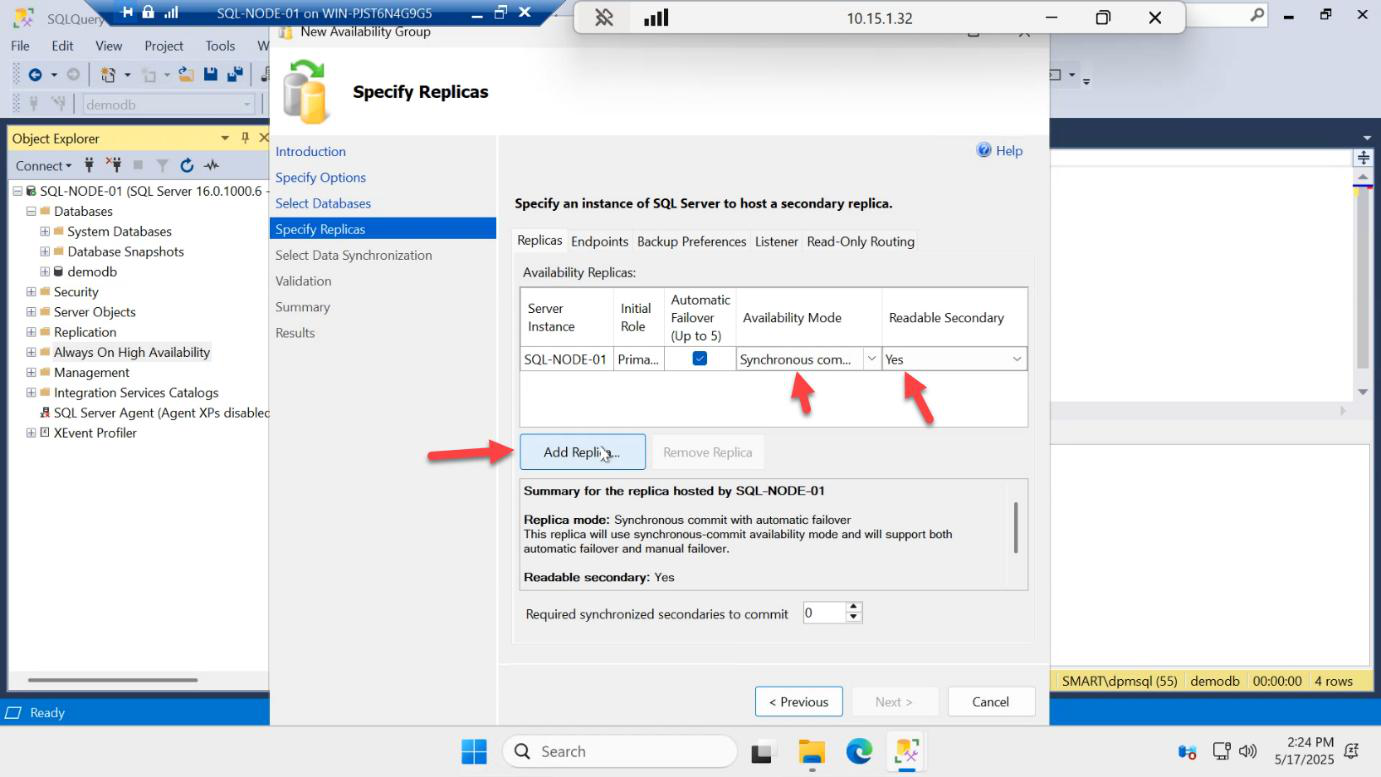
Task: Click the Navigate Backward arrow in SSMS toolbar
Action: click(x=35, y=74)
